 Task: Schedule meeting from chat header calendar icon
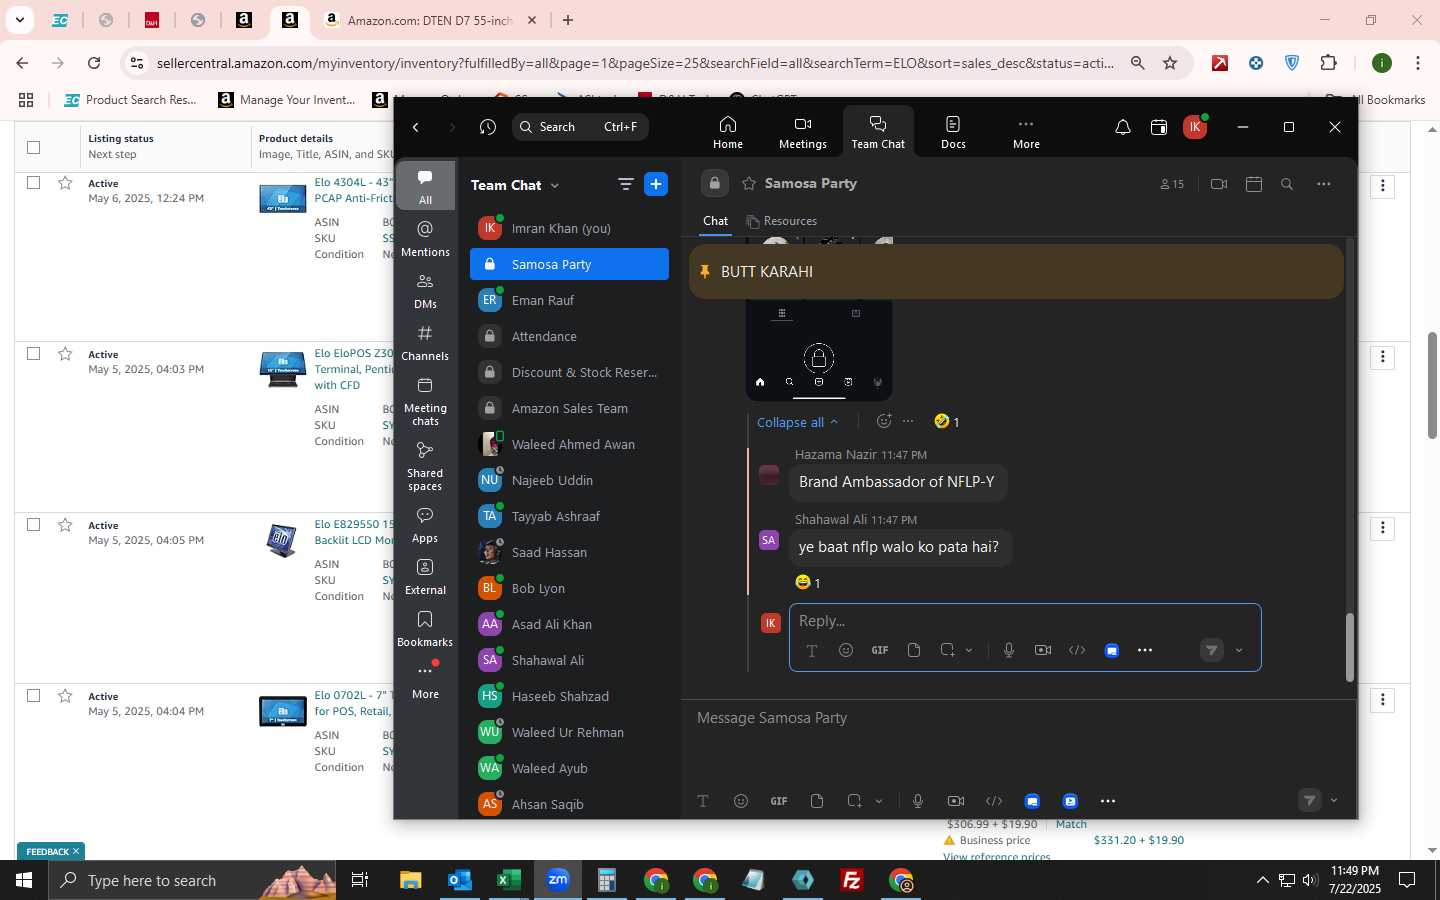[1254, 184]
